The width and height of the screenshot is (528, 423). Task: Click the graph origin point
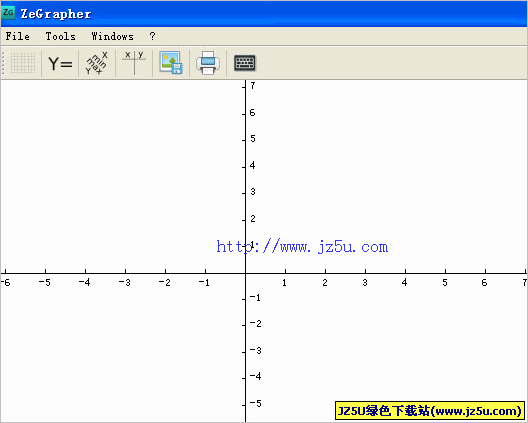click(245, 273)
